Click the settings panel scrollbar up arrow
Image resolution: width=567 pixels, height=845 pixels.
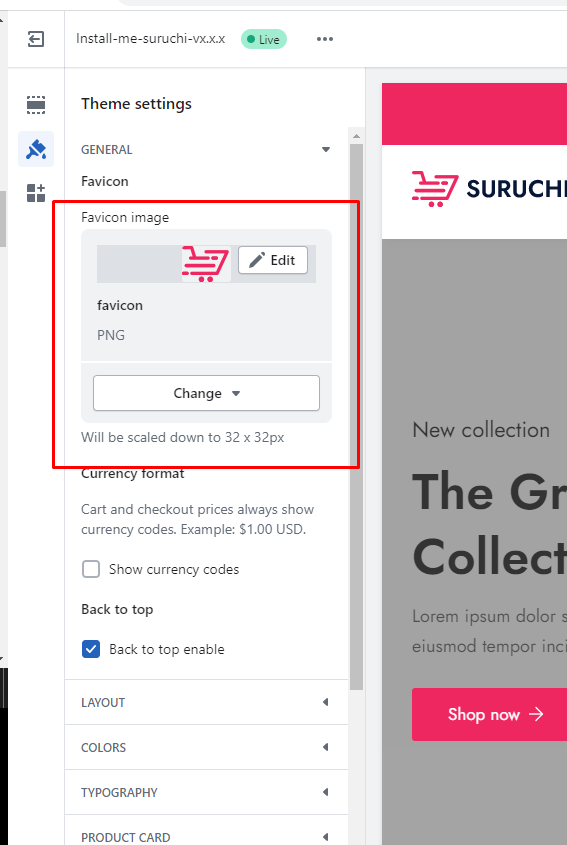356,136
